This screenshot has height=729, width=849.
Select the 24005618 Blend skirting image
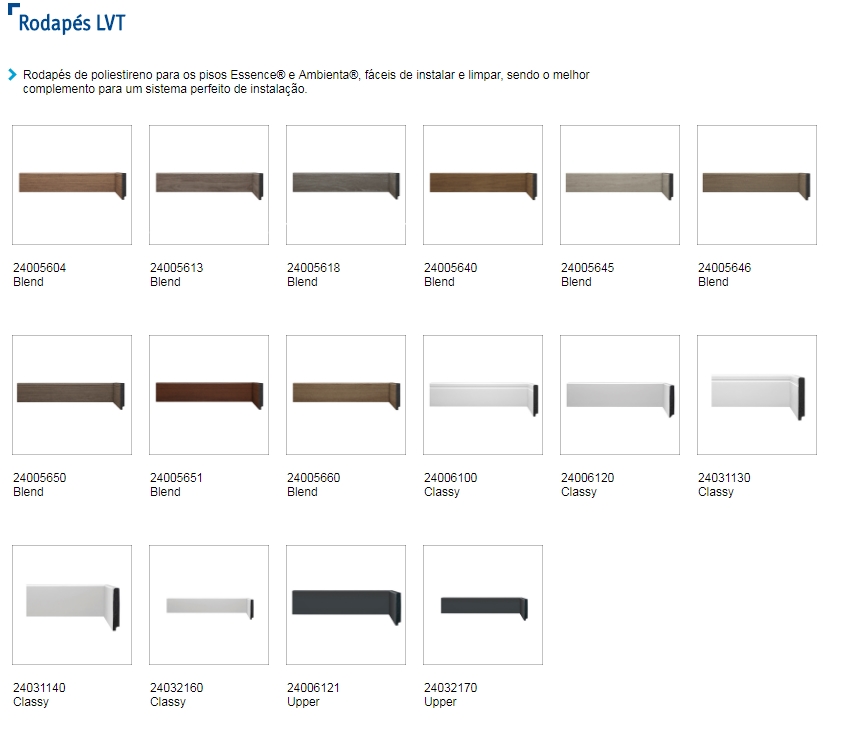(346, 185)
